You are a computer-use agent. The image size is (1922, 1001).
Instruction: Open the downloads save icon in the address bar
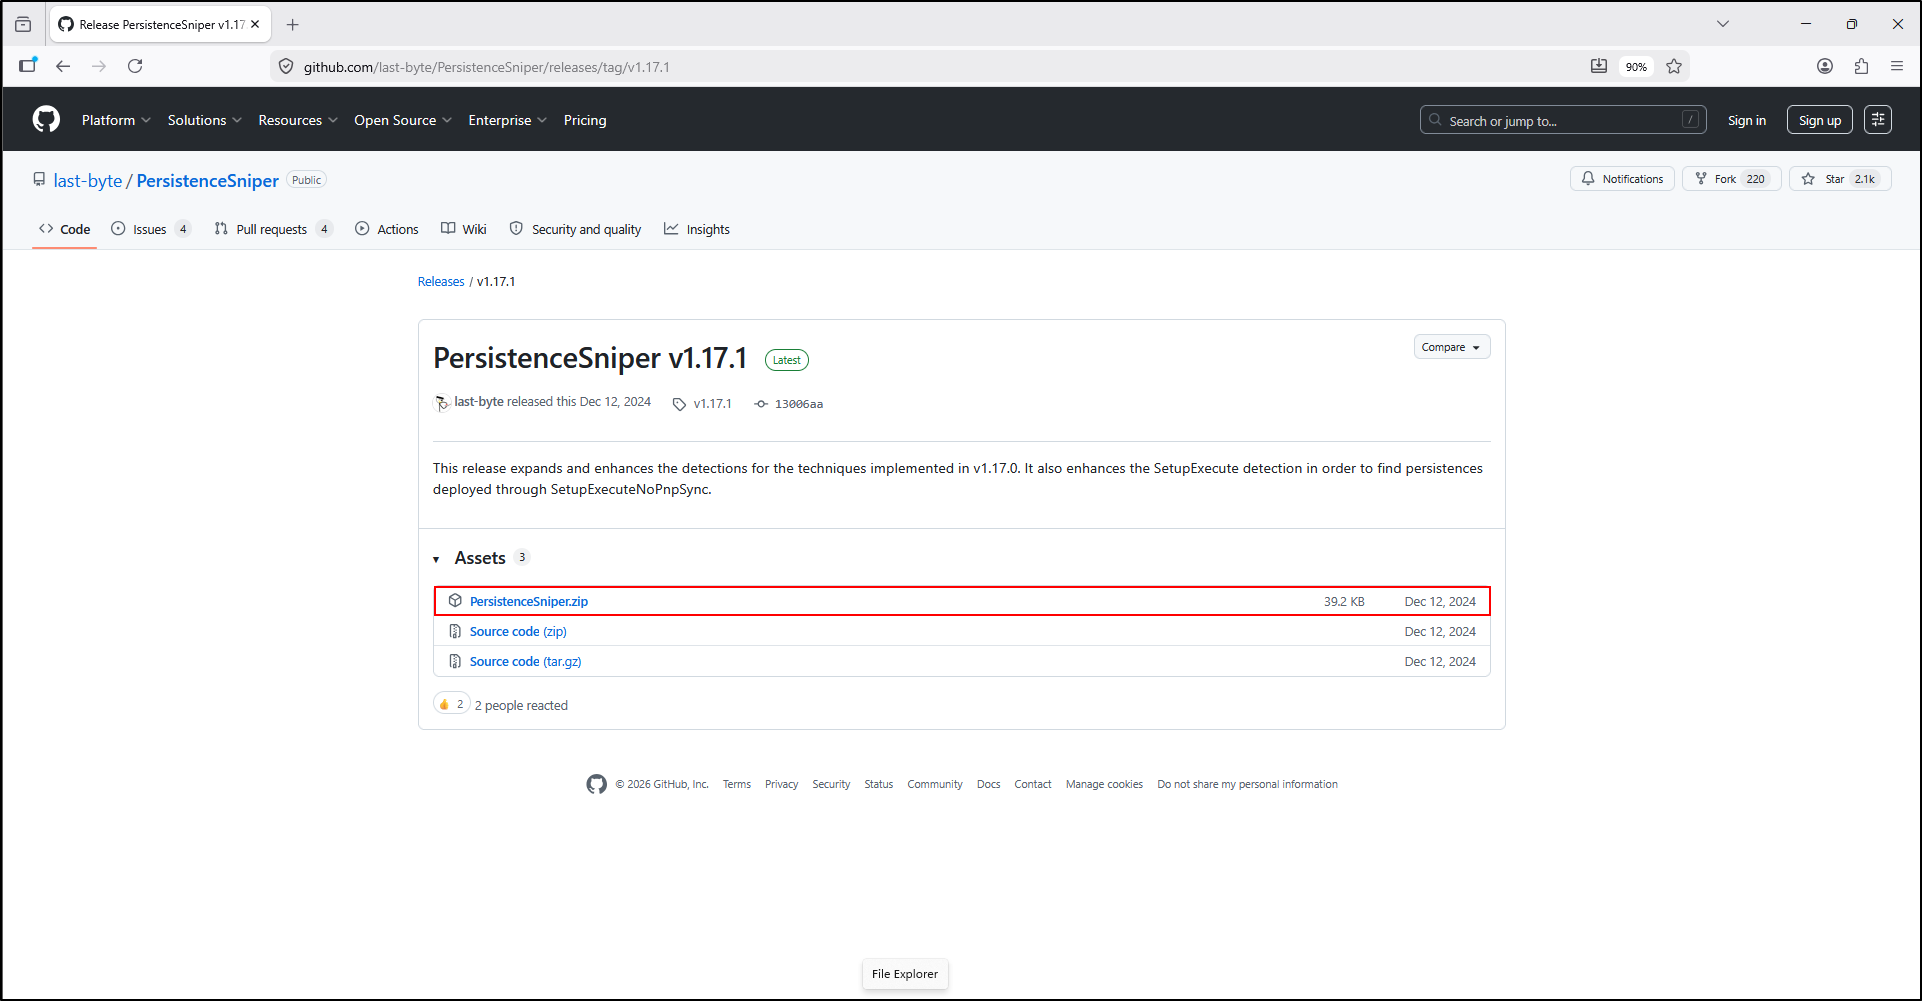coord(1599,66)
